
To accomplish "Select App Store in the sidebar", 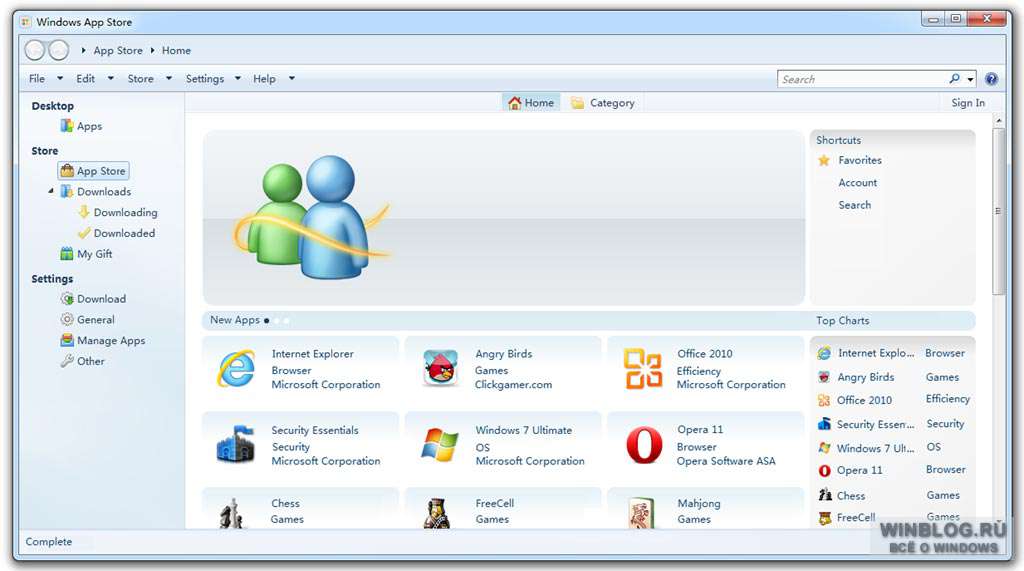I will pyautogui.click(x=93, y=171).
